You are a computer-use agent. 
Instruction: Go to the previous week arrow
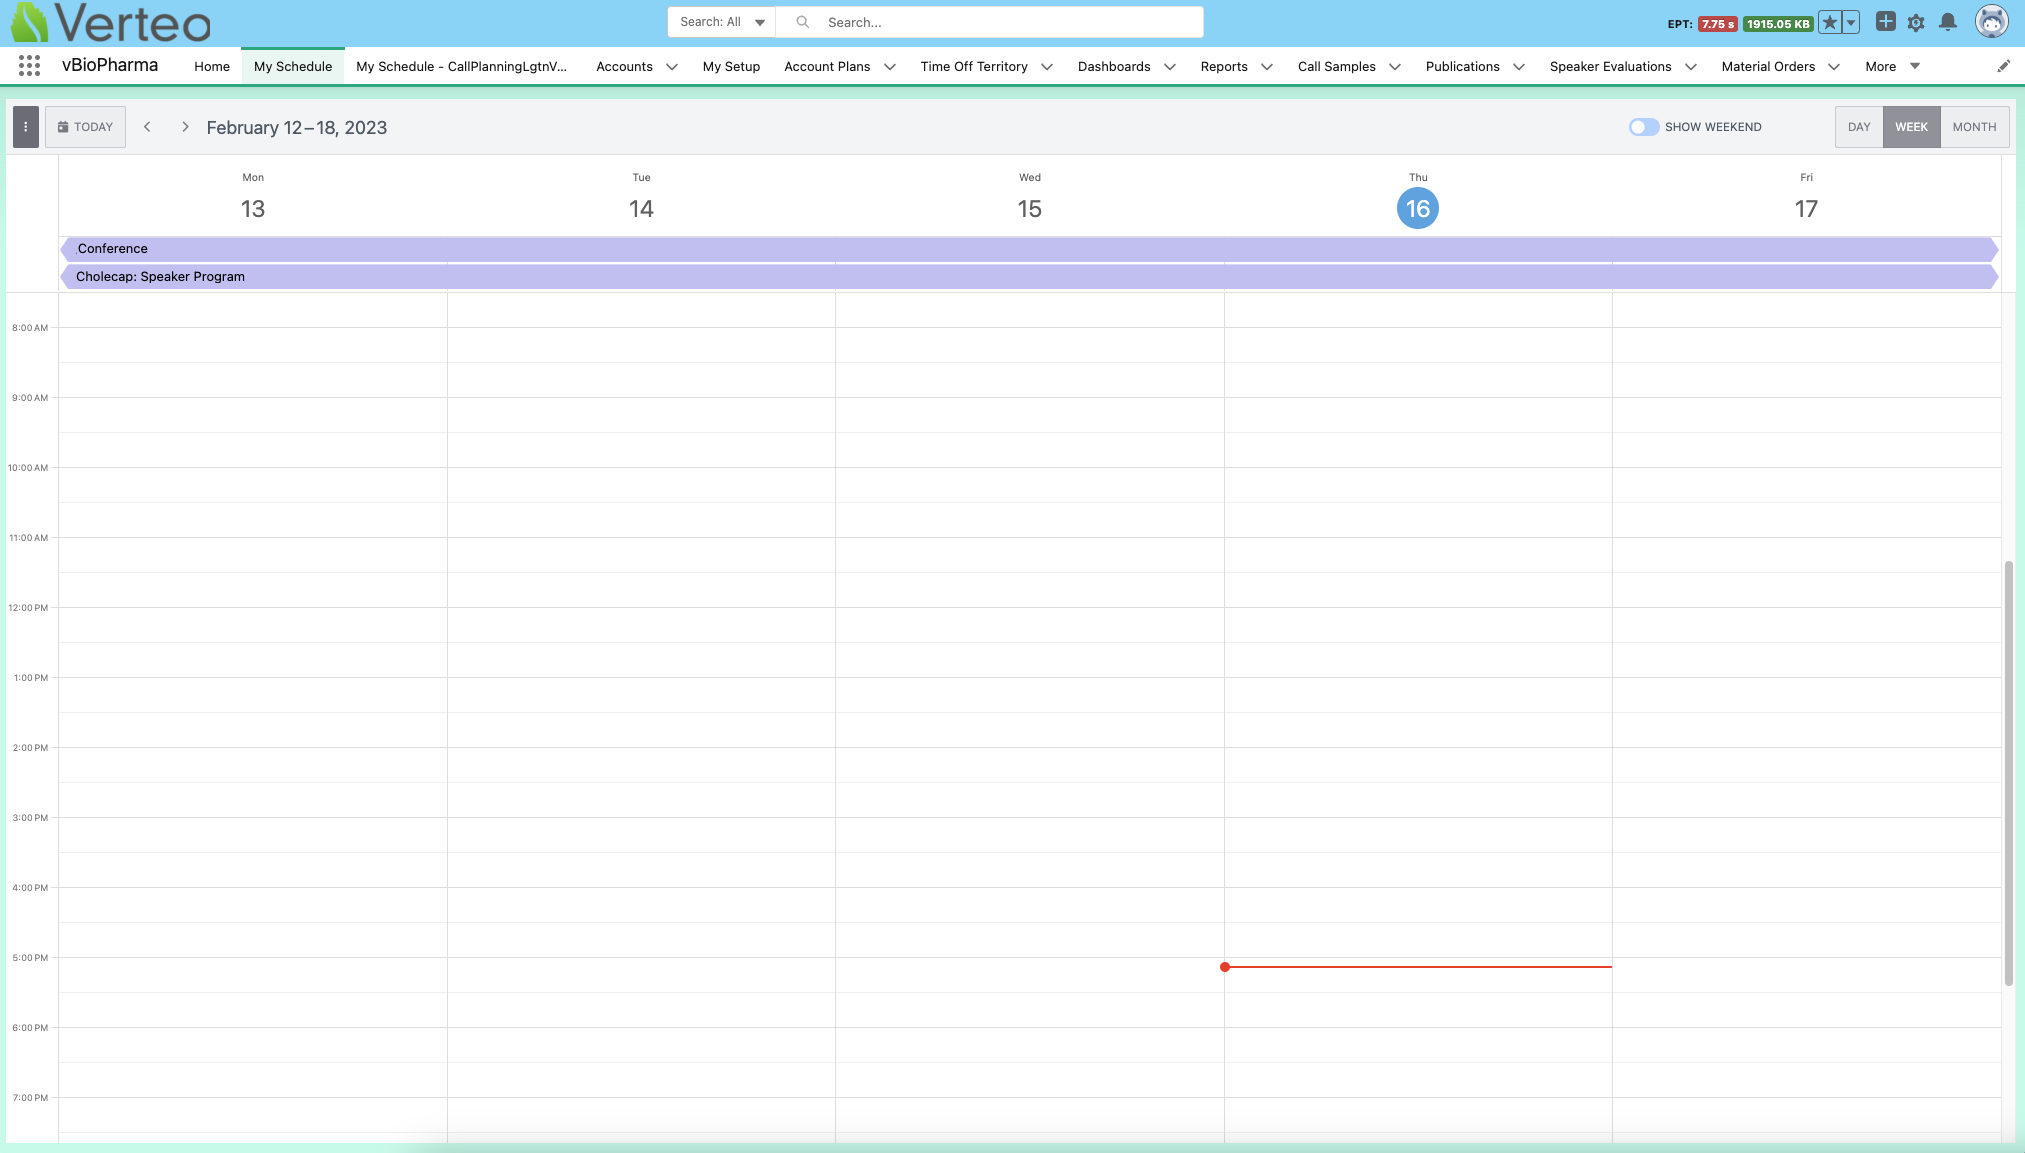click(x=147, y=127)
